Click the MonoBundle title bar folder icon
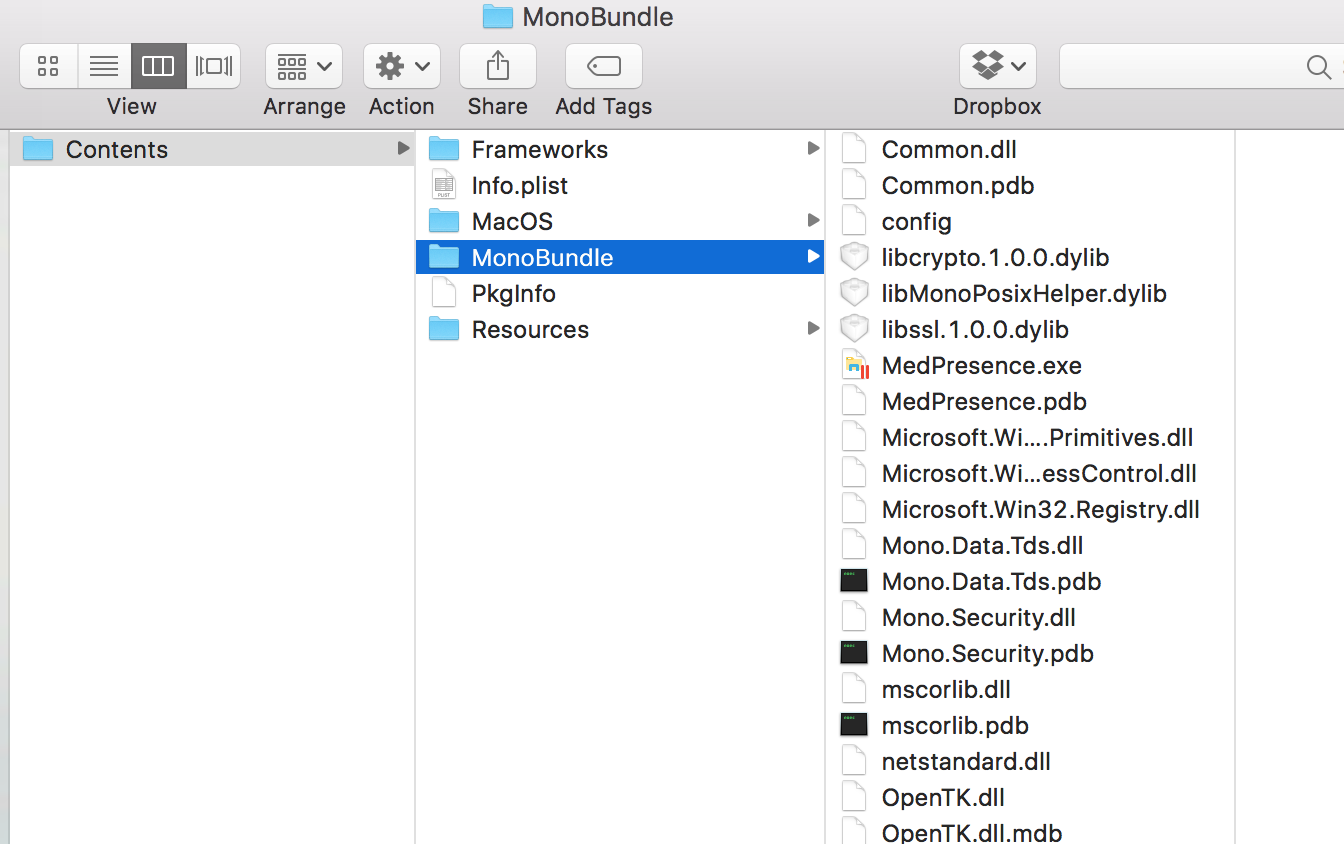This screenshot has width=1344, height=844. point(497,16)
